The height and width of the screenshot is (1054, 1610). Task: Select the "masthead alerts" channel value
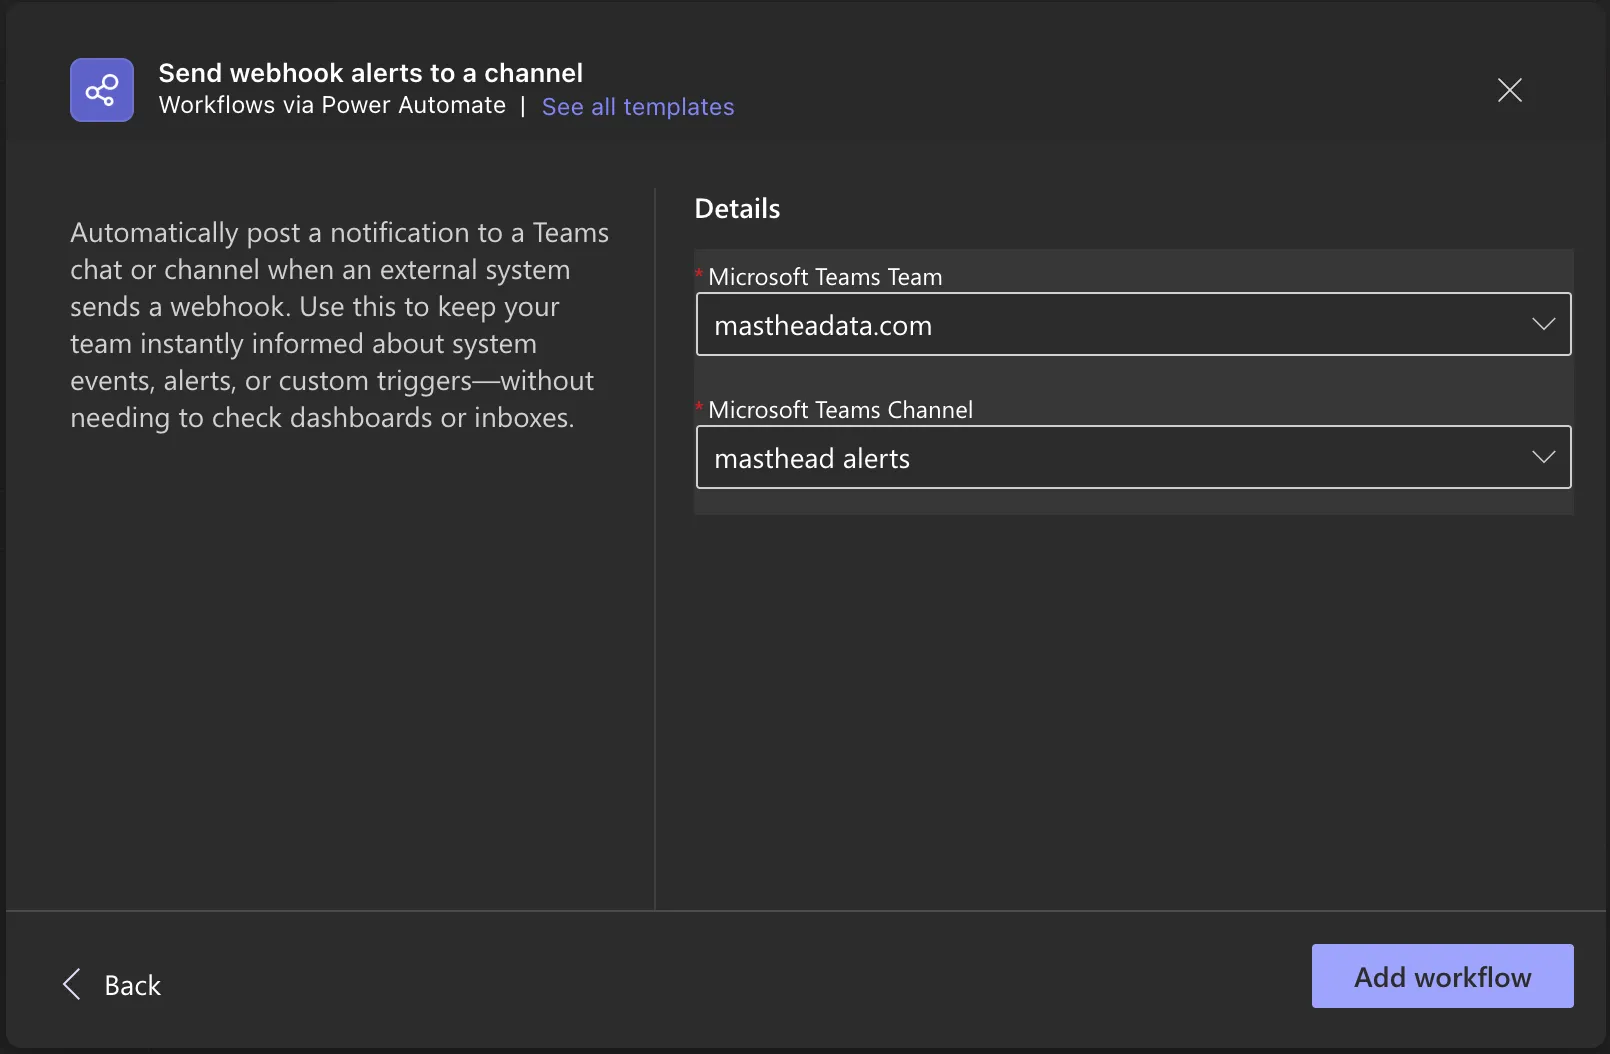(812, 459)
